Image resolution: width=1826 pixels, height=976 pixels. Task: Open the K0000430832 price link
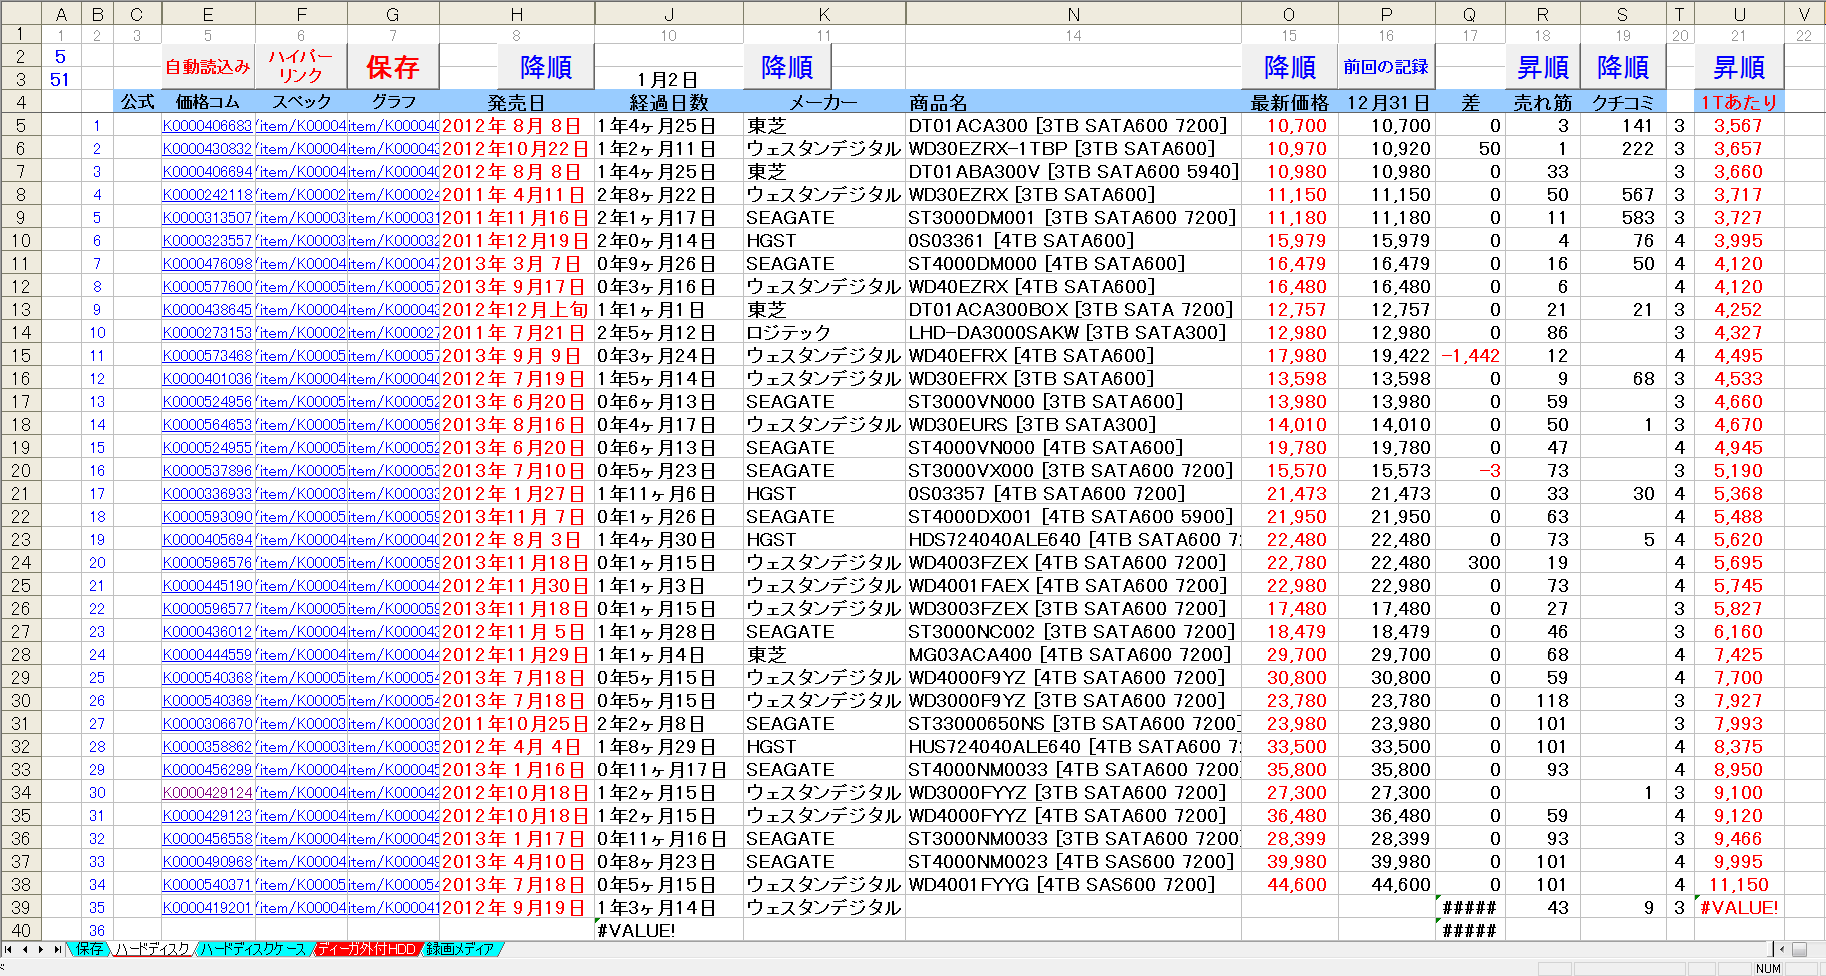(x=207, y=149)
